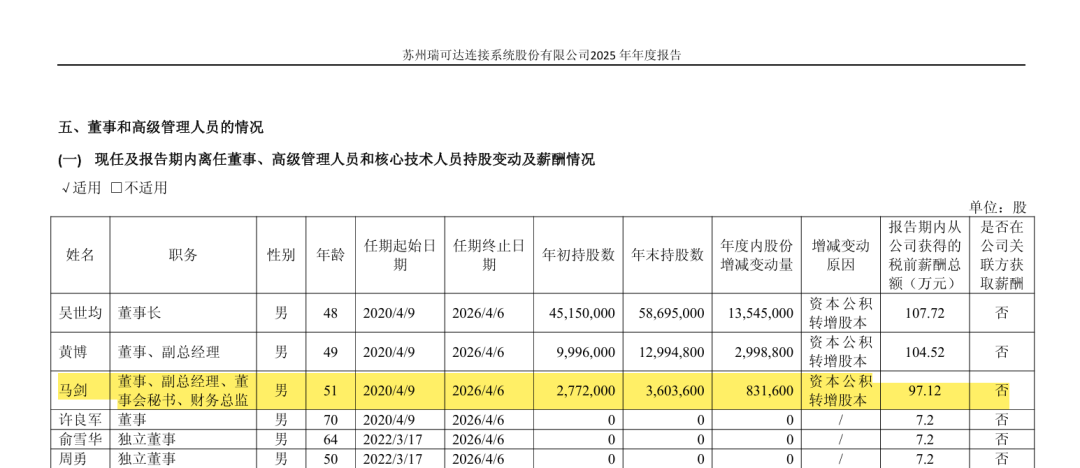Select the name 周勇
This screenshot has height=468, width=1080.
73,459
